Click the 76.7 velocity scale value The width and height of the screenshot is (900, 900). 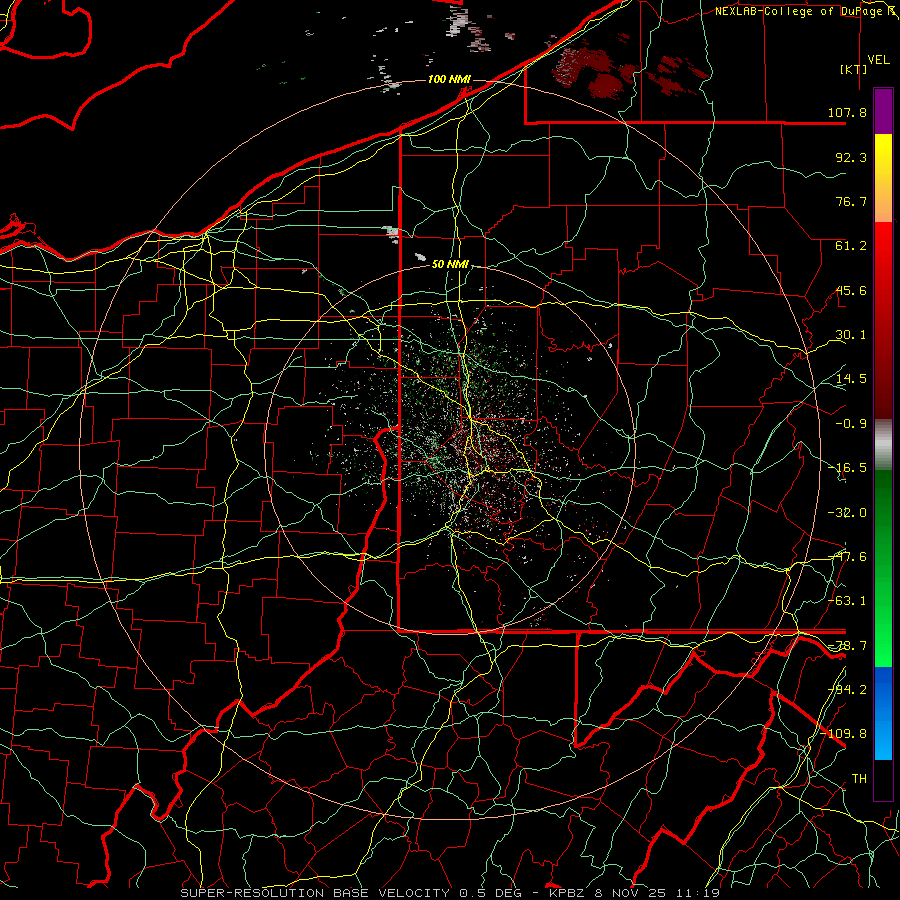[x=851, y=201]
